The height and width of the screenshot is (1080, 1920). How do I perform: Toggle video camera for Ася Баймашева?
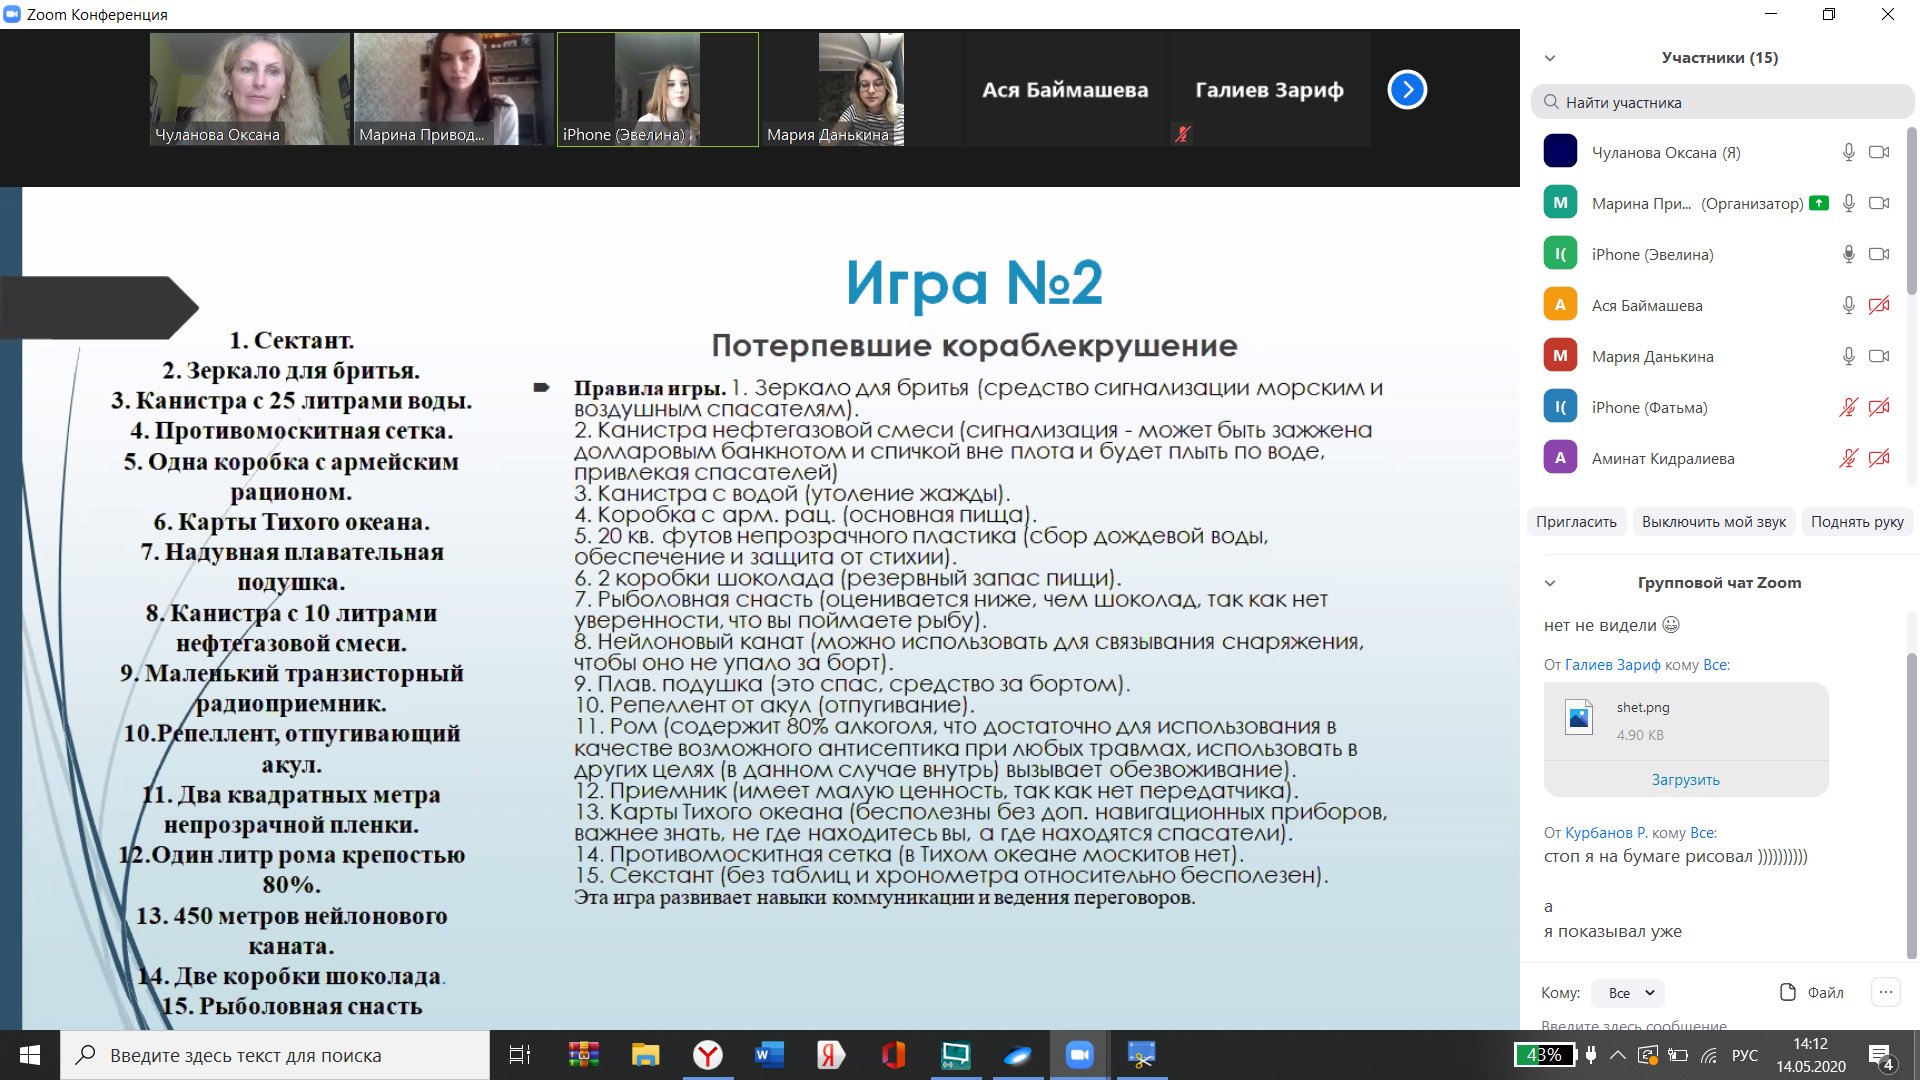tap(1879, 305)
